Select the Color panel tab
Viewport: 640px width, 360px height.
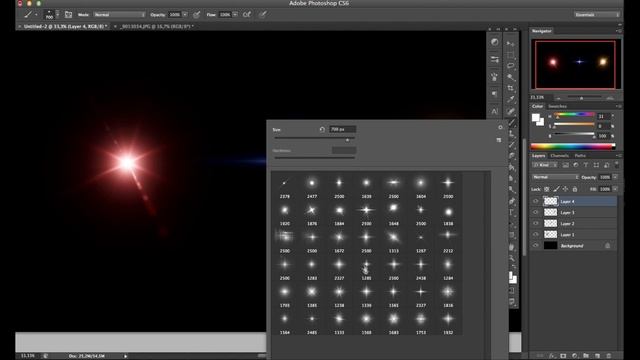pyautogui.click(x=538, y=106)
